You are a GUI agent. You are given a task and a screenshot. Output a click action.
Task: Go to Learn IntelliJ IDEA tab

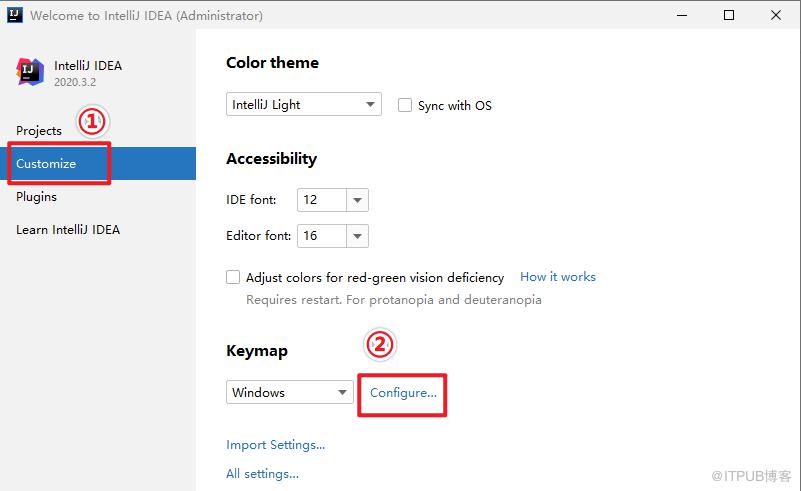[68, 229]
